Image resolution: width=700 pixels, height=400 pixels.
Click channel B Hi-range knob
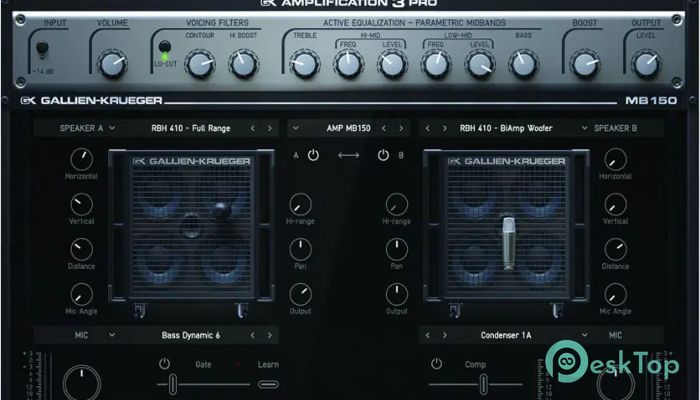pos(396,204)
